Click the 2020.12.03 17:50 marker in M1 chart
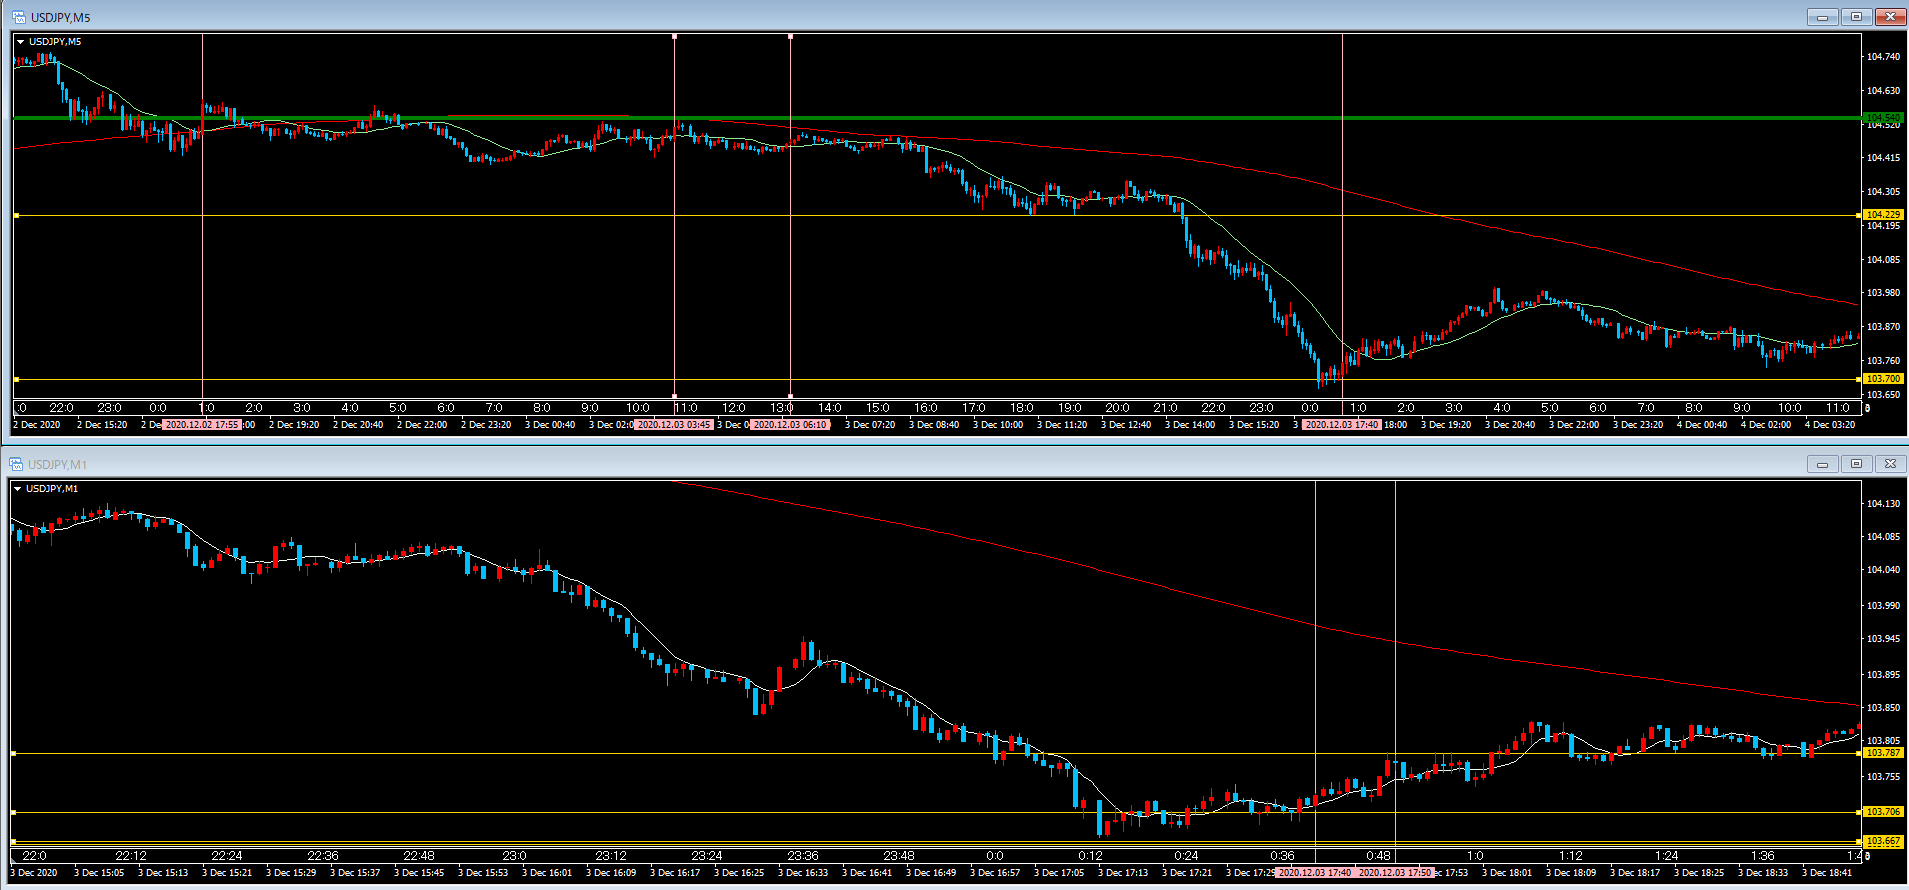1909x890 pixels. tap(1395, 873)
